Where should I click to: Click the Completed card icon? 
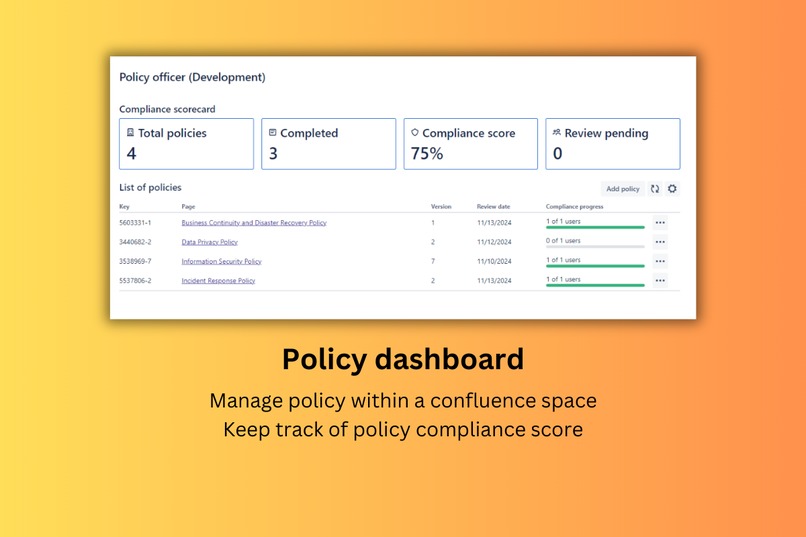click(272, 133)
